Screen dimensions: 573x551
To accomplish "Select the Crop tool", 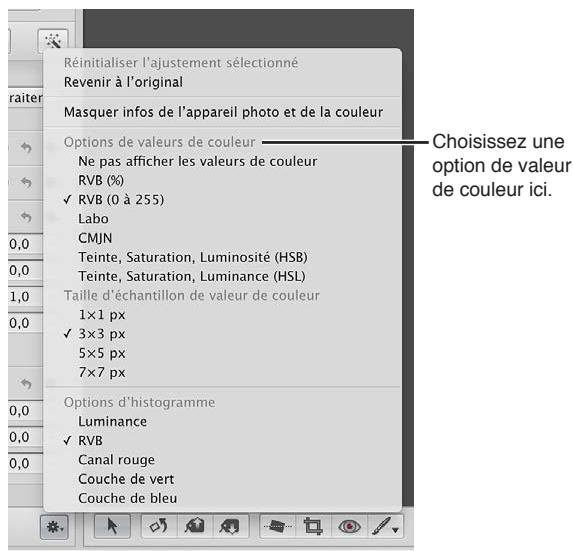I will point(313,526).
